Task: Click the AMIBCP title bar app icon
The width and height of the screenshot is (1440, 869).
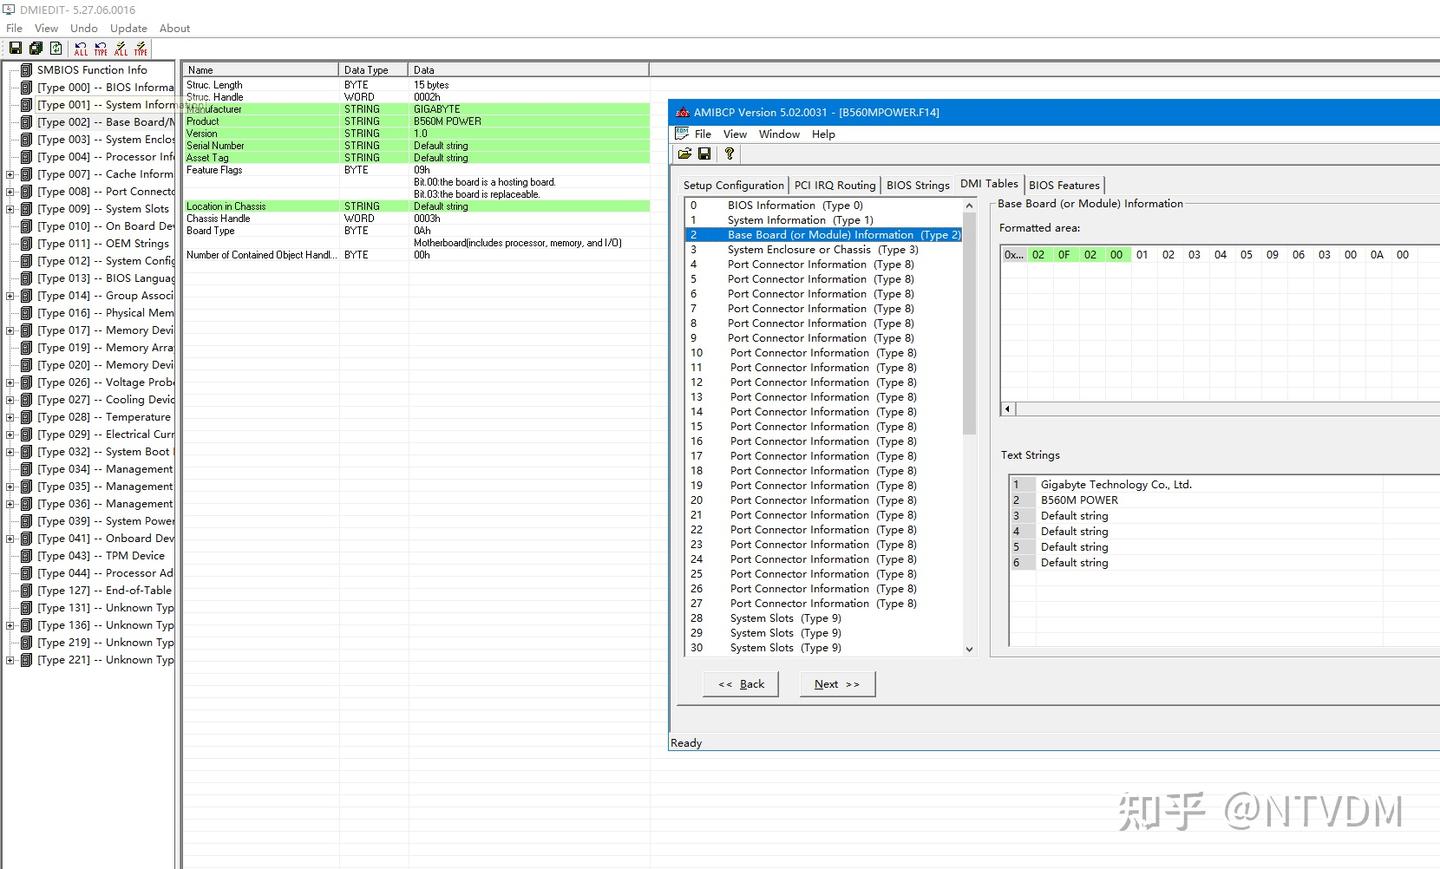Action: pyautogui.click(x=683, y=112)
